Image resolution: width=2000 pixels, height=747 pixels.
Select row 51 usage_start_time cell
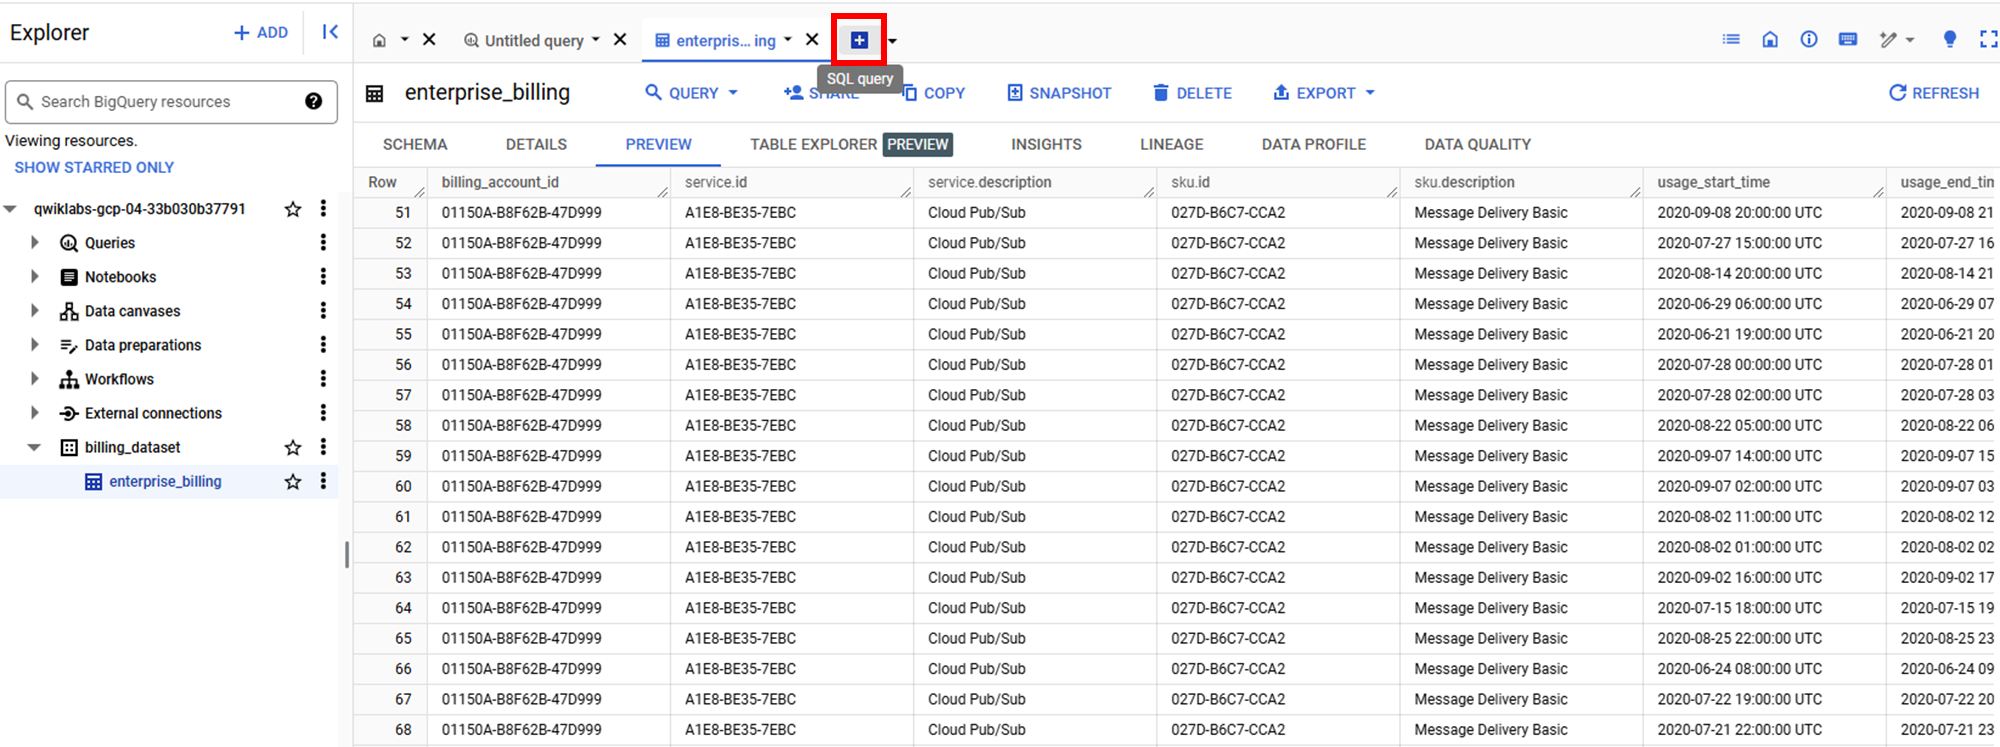pyautogui.click(x=1764, y=212)
